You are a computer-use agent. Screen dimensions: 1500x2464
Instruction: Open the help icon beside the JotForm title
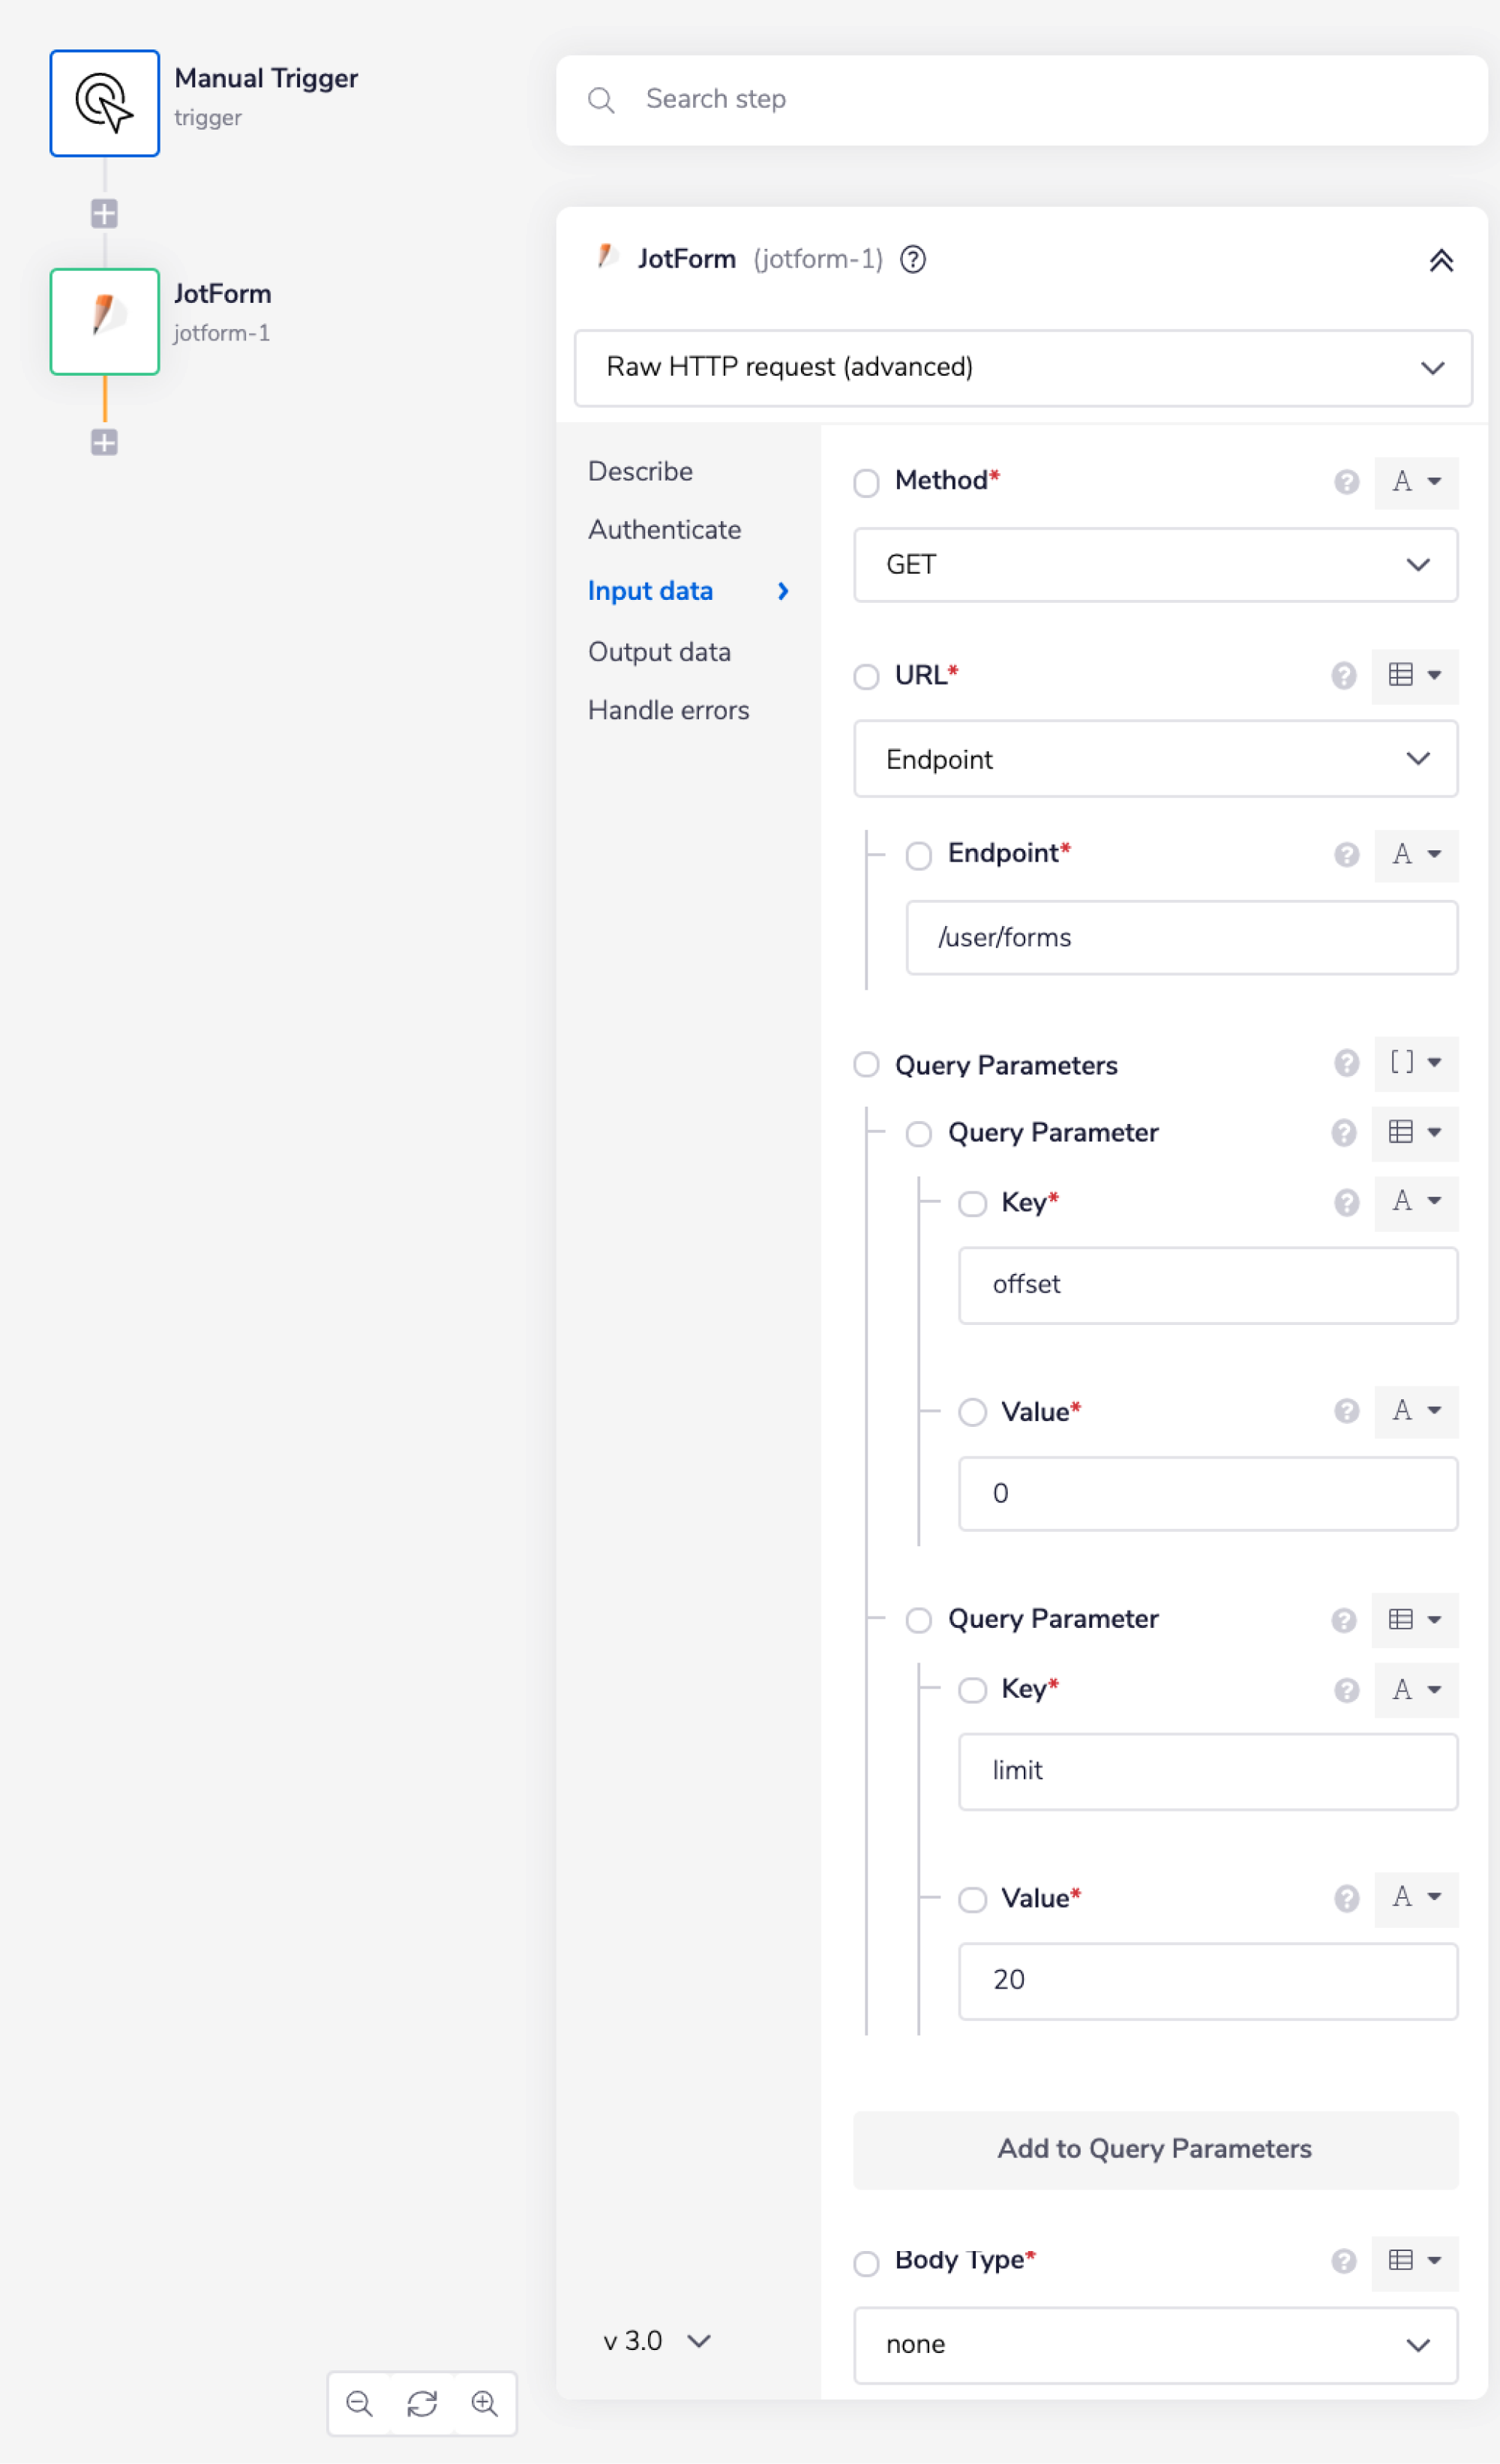click(914, 259)
